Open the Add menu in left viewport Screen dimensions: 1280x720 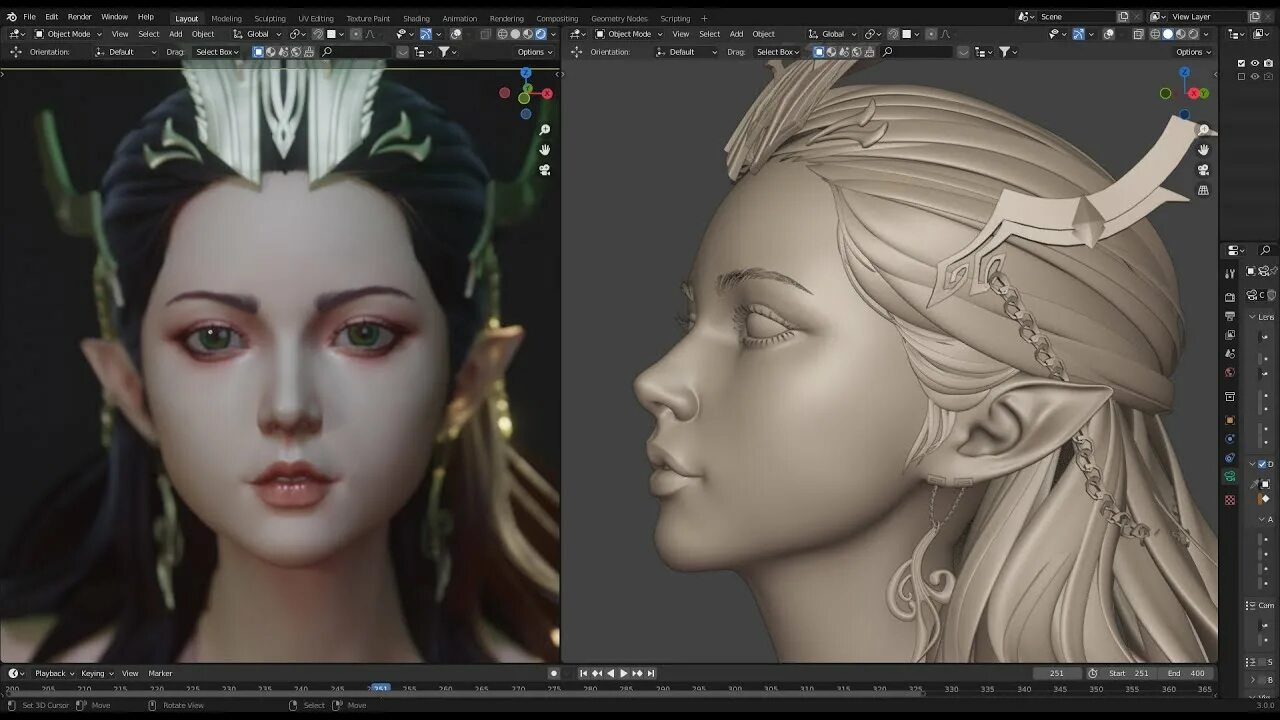click(x=175, y=34)
